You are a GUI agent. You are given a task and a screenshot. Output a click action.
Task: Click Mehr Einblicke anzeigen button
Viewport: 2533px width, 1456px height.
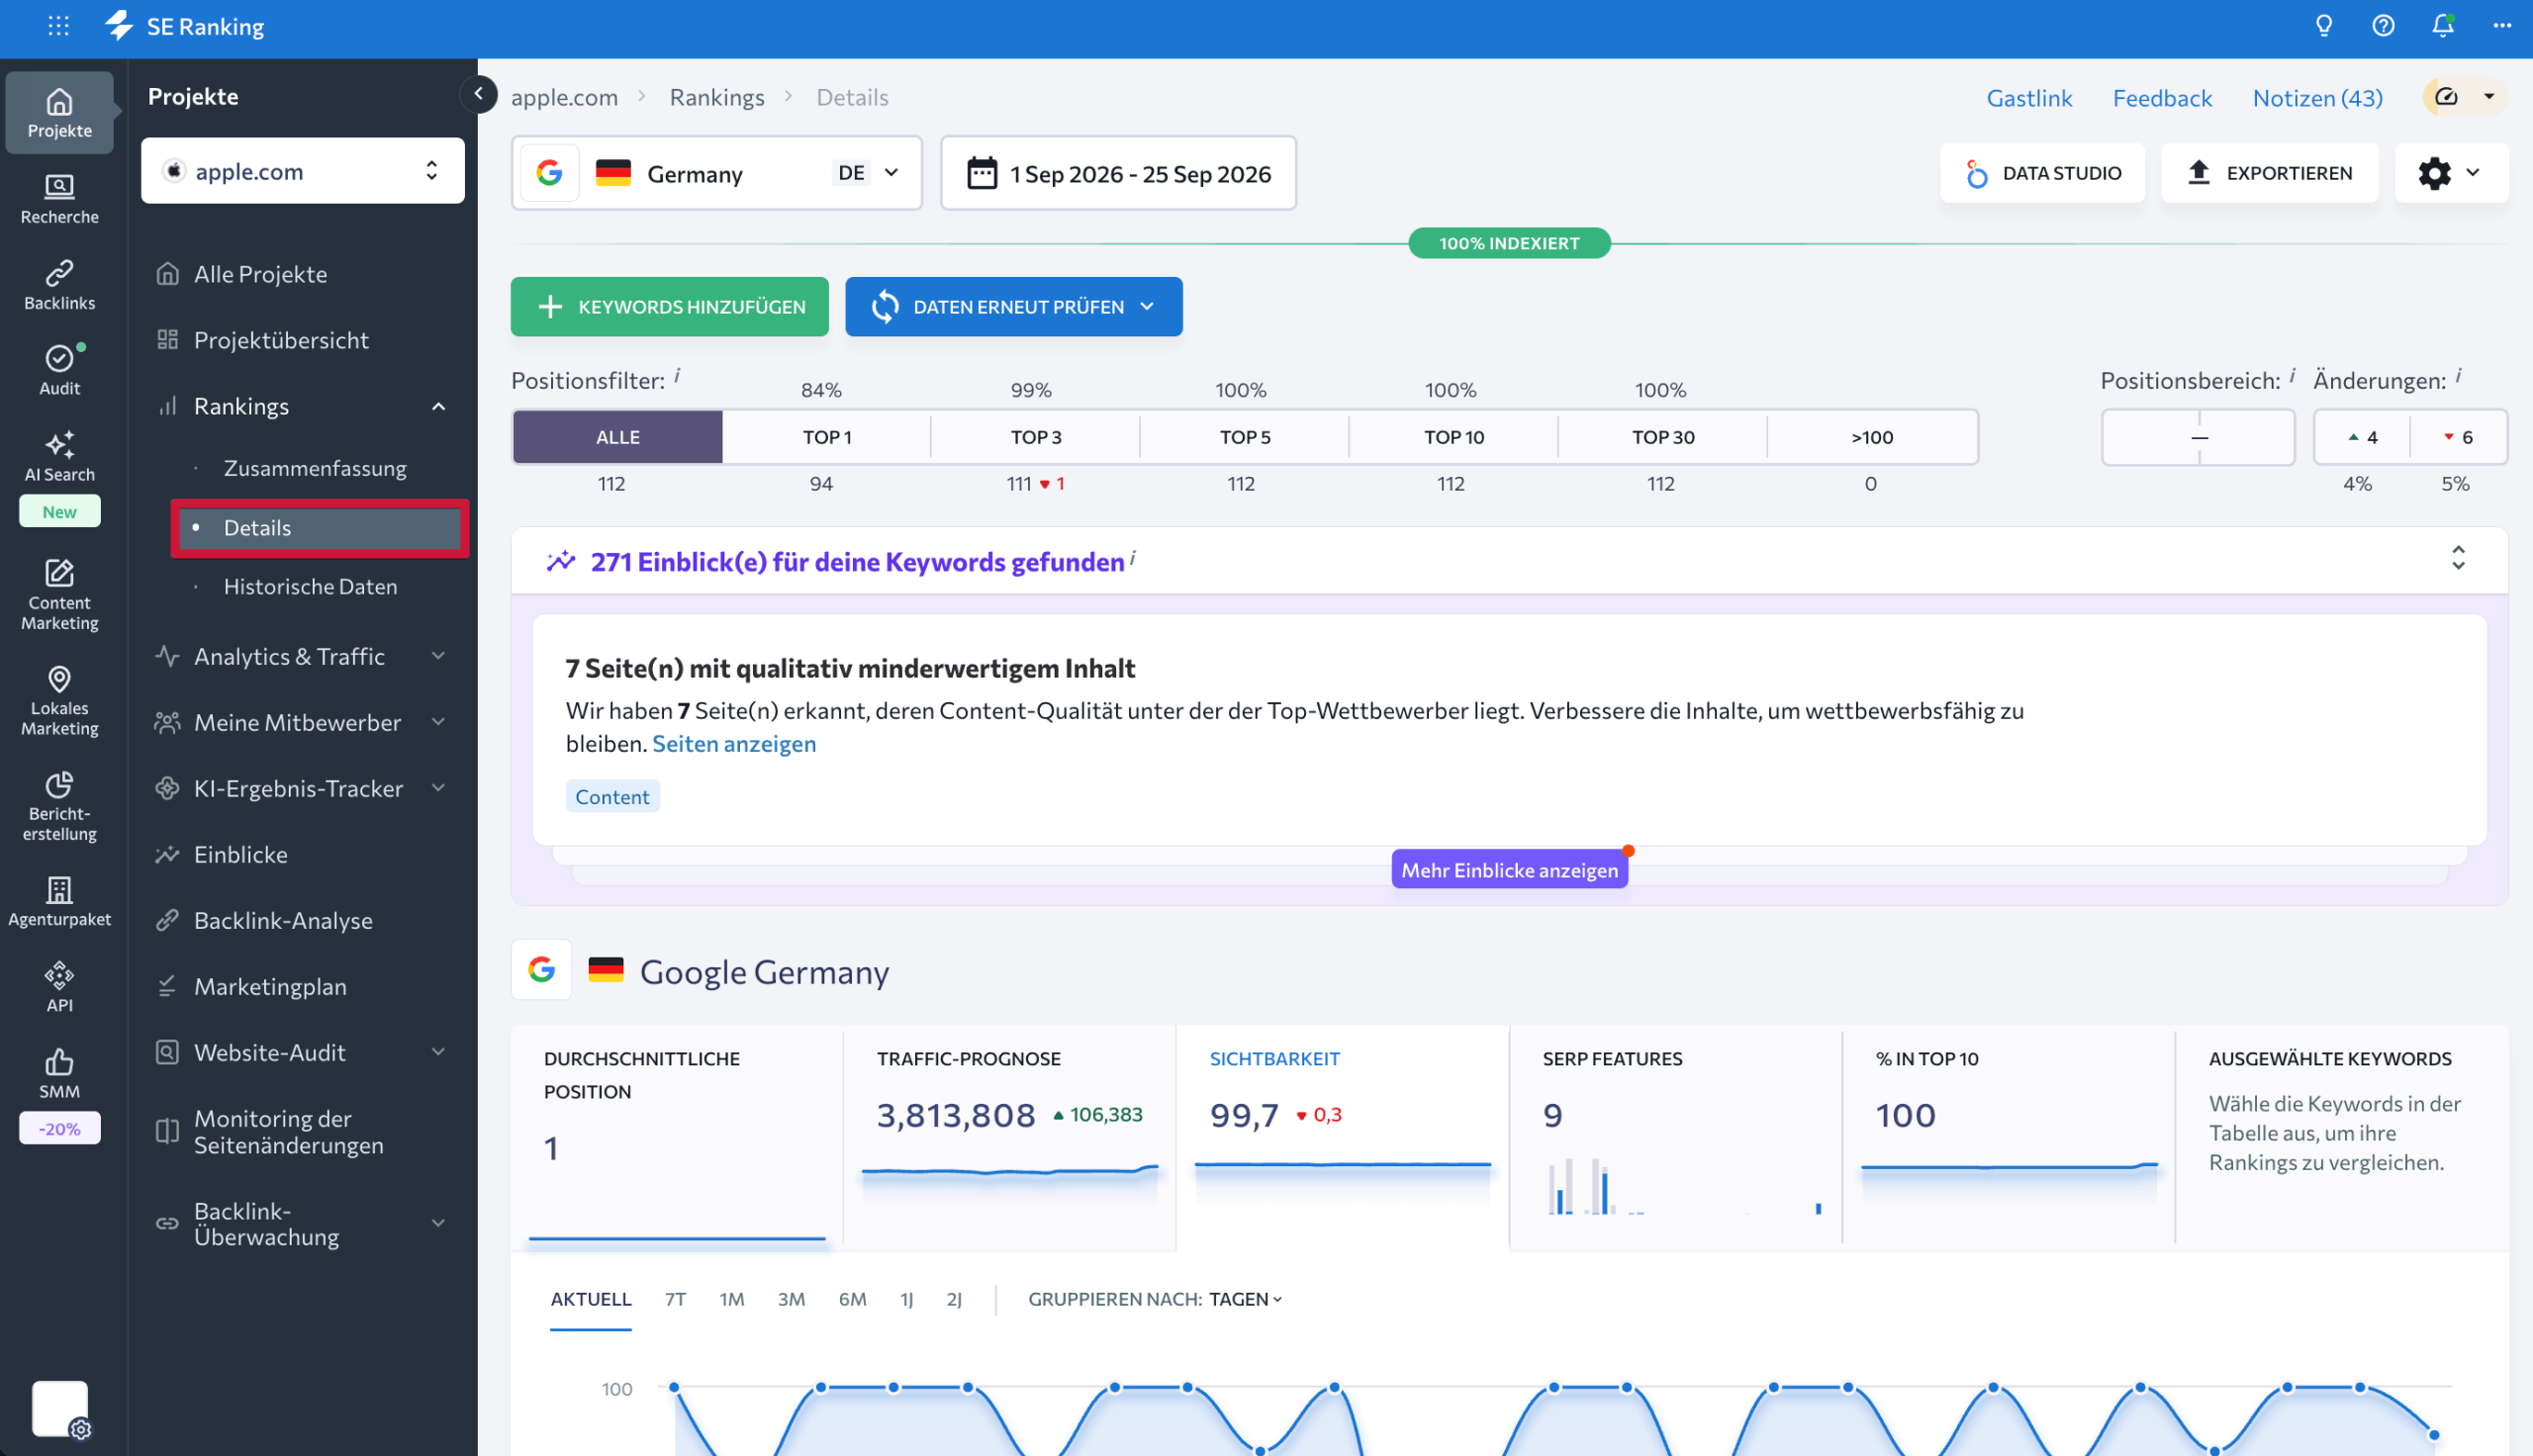pyautogui.click(x=1509, y=869)
